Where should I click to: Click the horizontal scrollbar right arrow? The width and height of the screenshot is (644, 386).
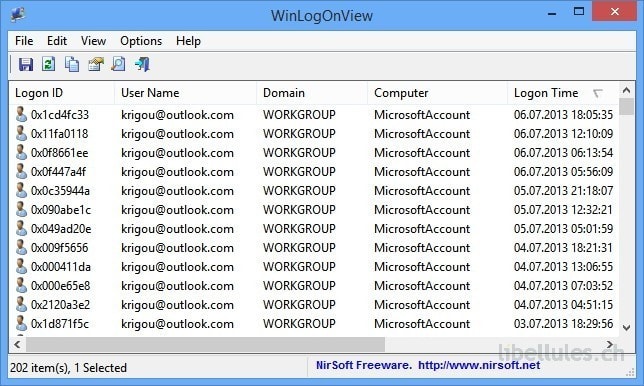point(610,344)
